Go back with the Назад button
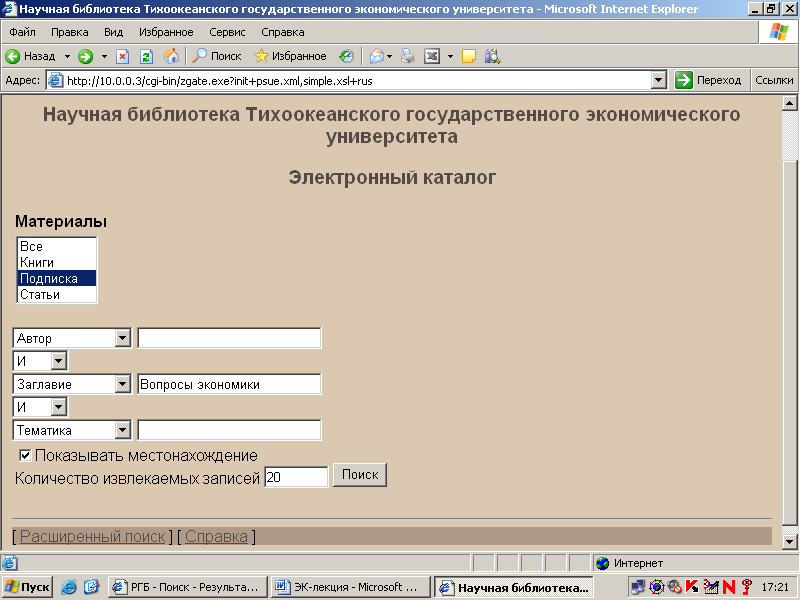The height and width of the screenshot is (600, 800). (30, 56)
